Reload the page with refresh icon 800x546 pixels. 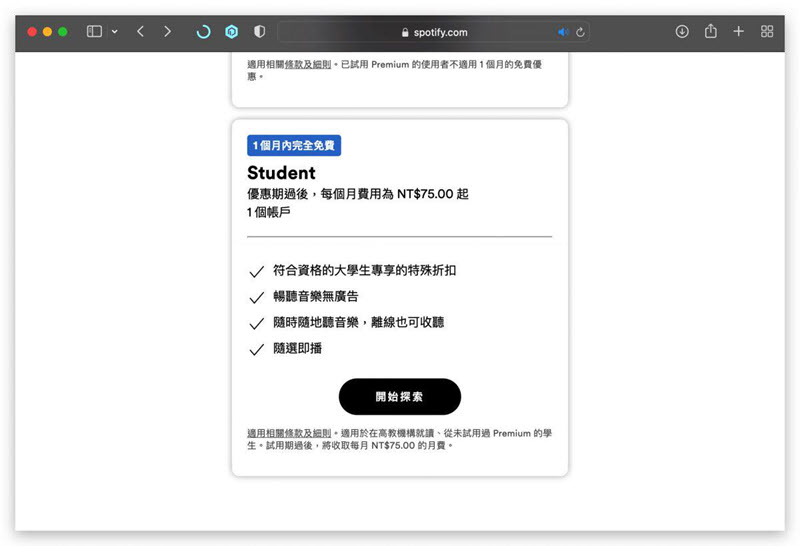580,32
